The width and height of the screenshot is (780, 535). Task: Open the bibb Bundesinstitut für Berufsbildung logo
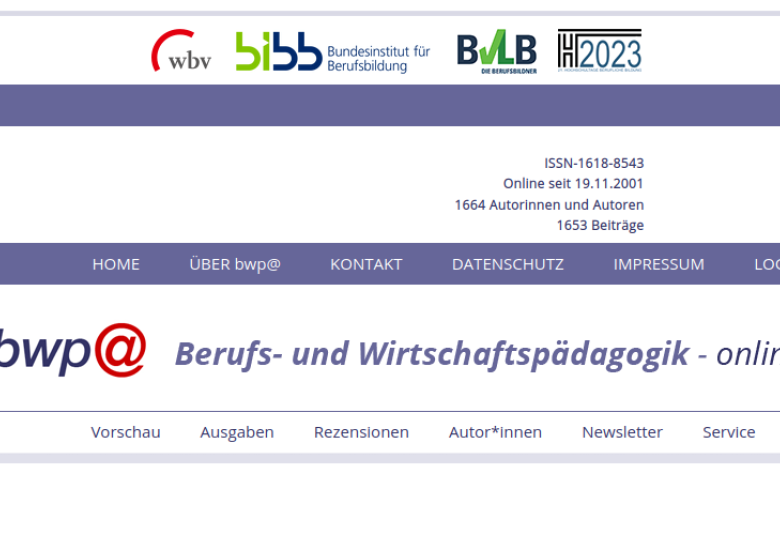[x=333, y=52]
